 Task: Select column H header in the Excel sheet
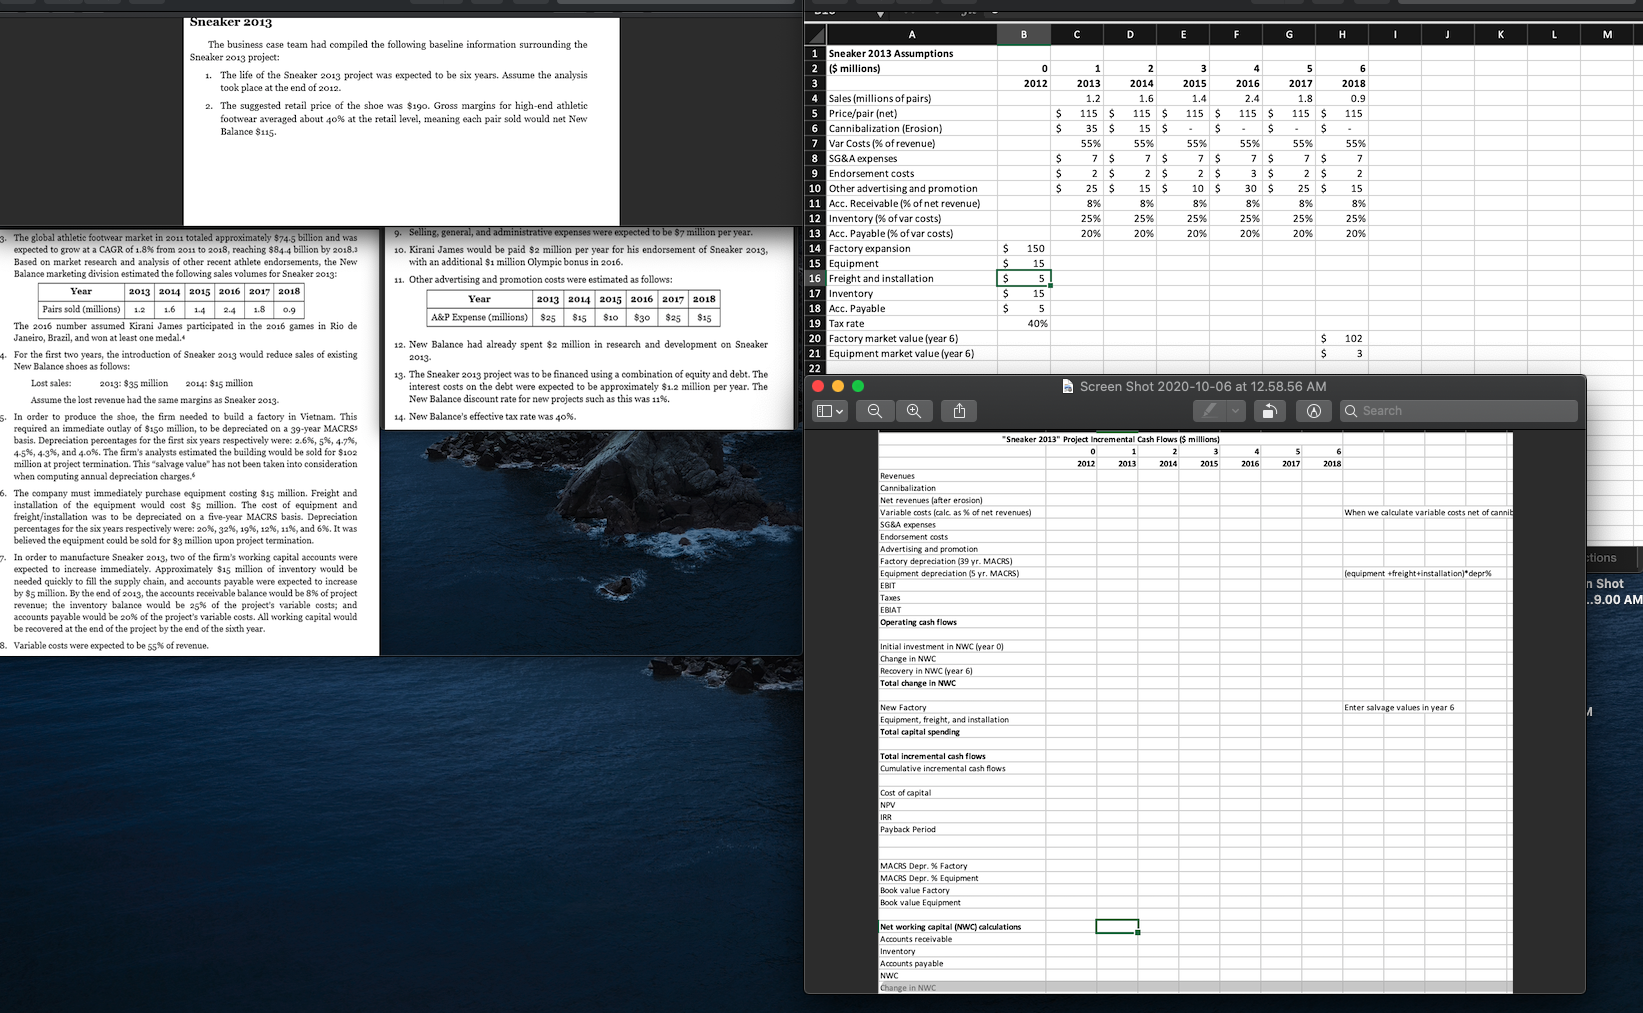tap(1341, 33)
